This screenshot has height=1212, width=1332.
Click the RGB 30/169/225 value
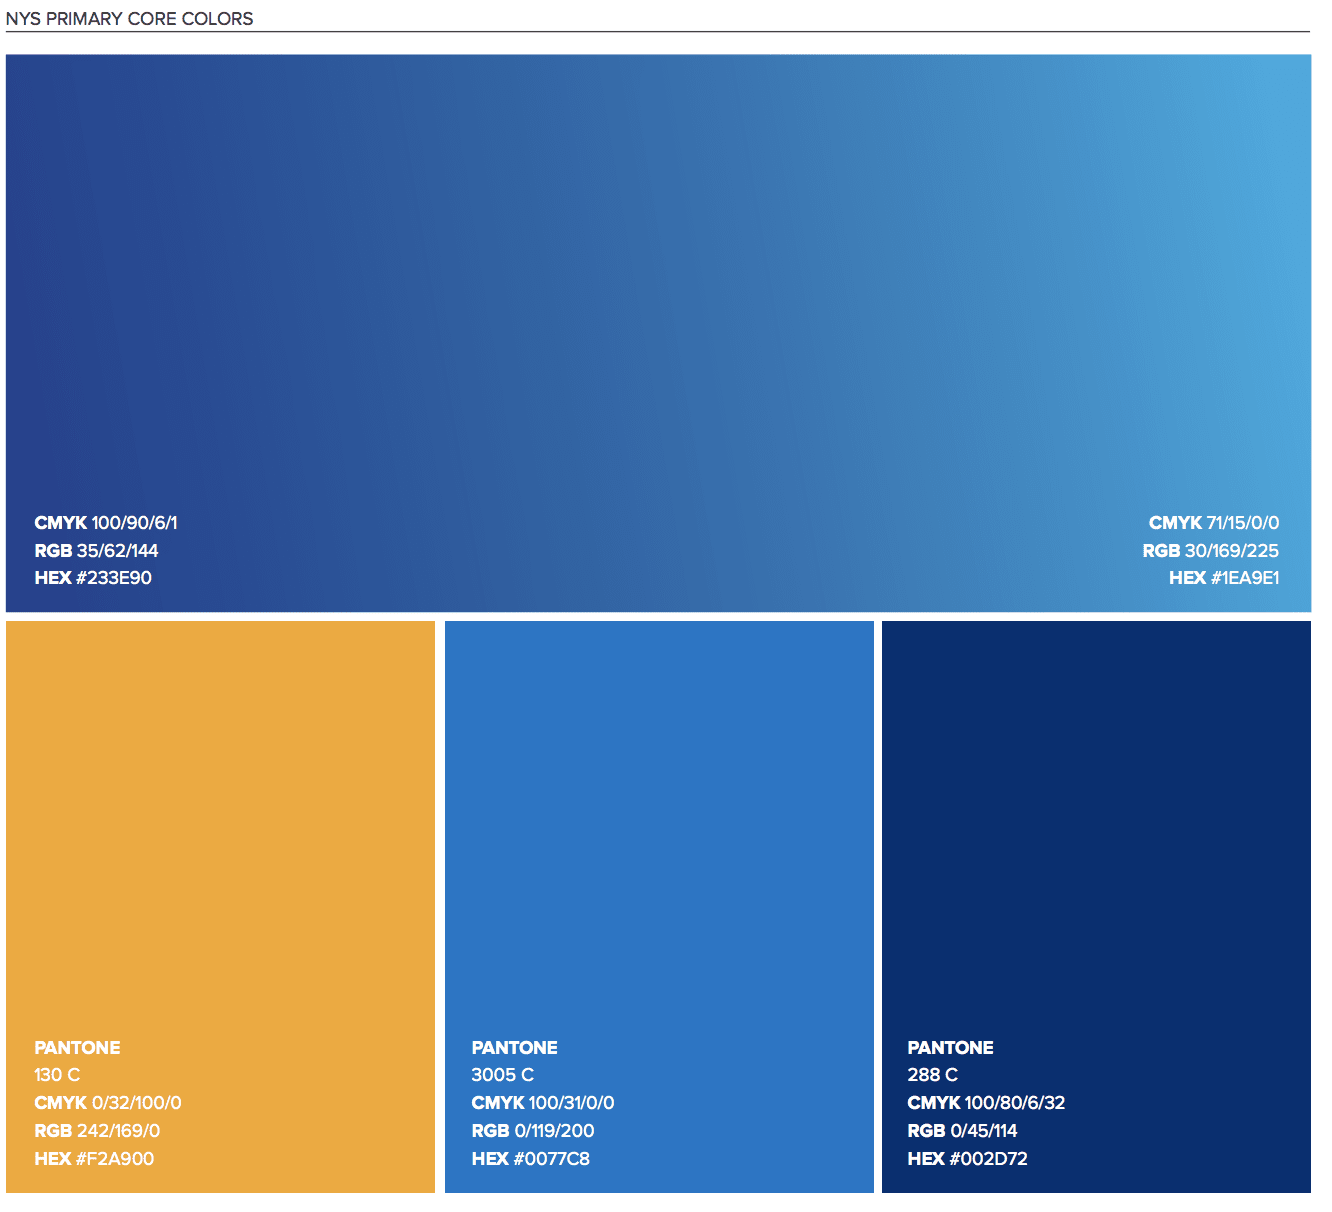(x=1211, y=550)
